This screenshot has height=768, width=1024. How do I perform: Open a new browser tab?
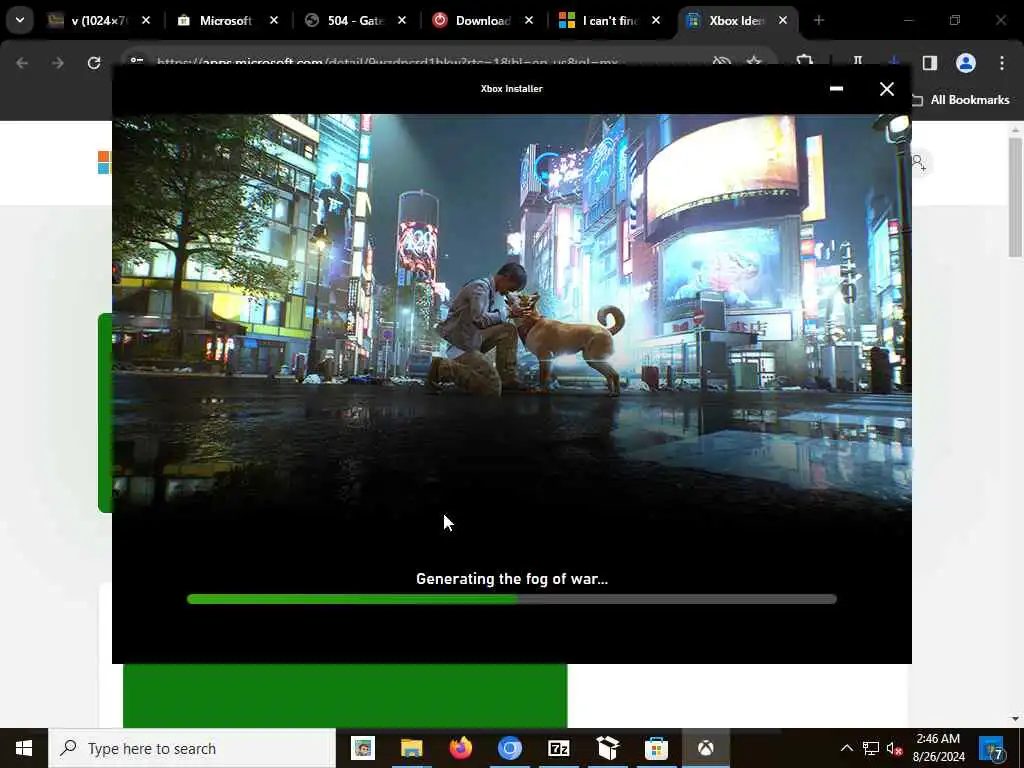coord(819,20)
